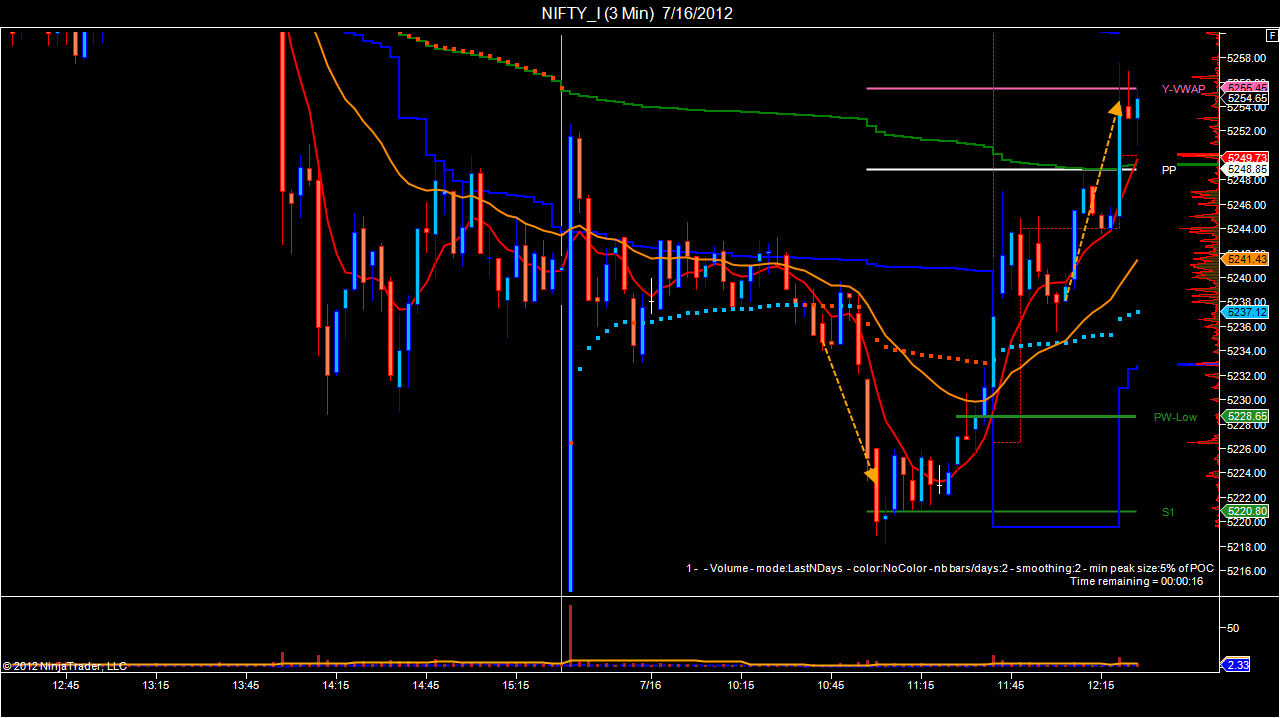1280x718 pixels.
Task: Click the F button in chart corner
Action: (x=1272, y=35)
